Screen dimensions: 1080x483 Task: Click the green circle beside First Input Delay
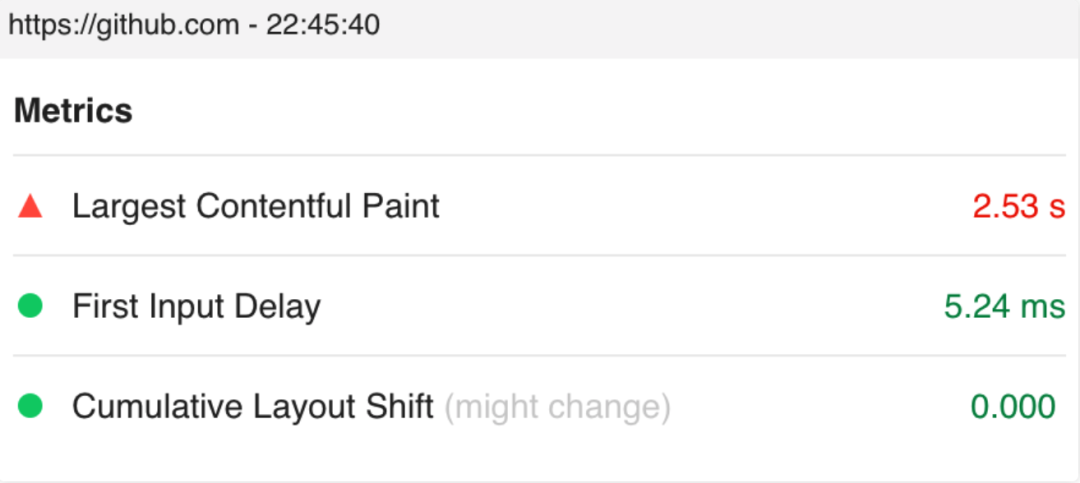click(x=30, y=307)
